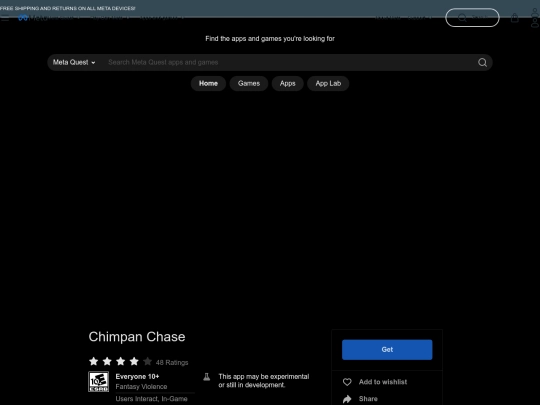Viewport: 540px width, 405px height.
Task: Click the first rating star
Action: click(93, 362)
